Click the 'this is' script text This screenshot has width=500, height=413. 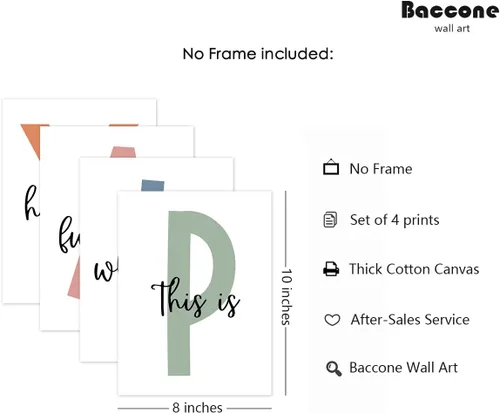[196, 298]
